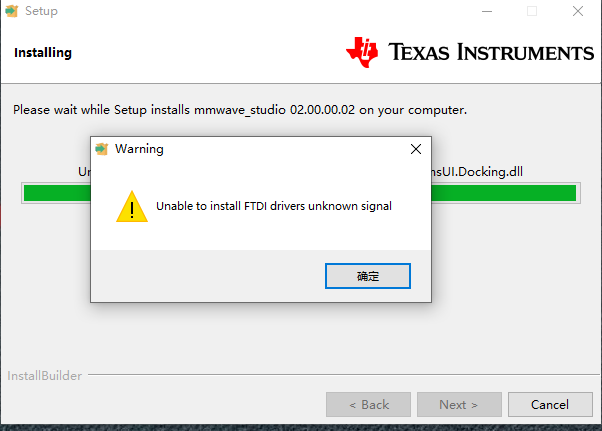
Task: Click the Texas Instruments wordmark text
Action: pos(491,52)
